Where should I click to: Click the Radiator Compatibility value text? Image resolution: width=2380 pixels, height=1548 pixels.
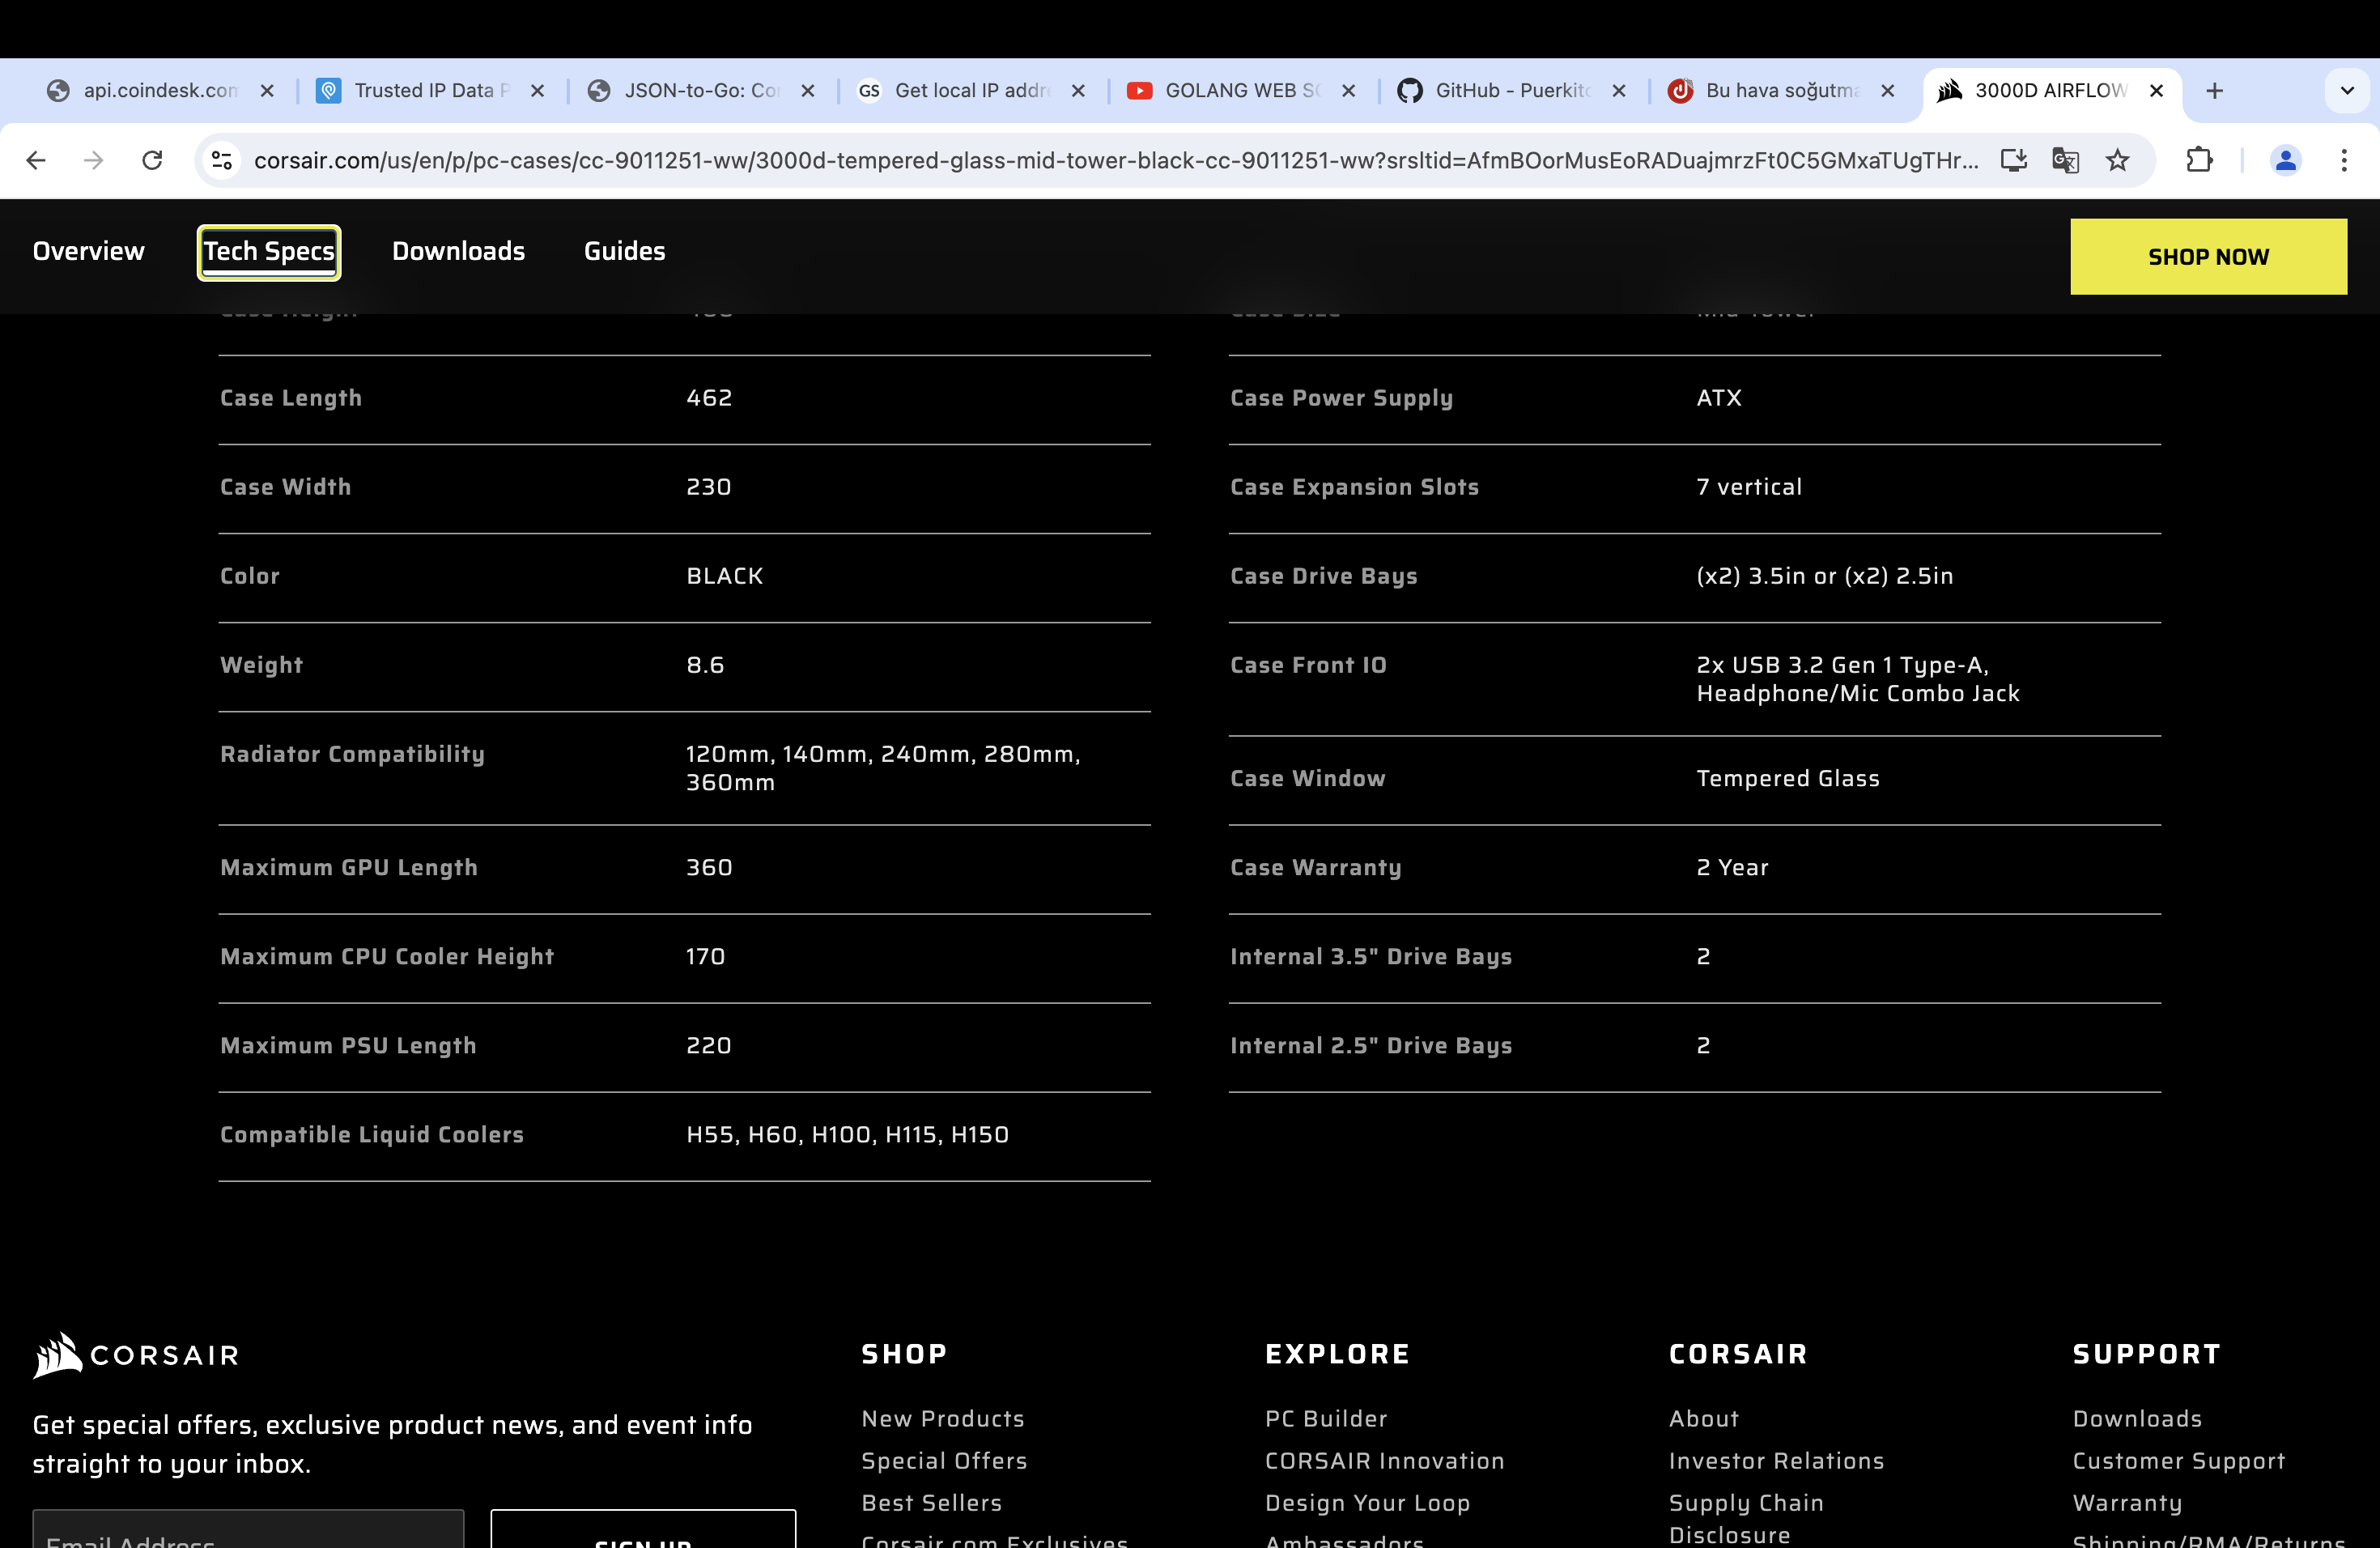883,768
